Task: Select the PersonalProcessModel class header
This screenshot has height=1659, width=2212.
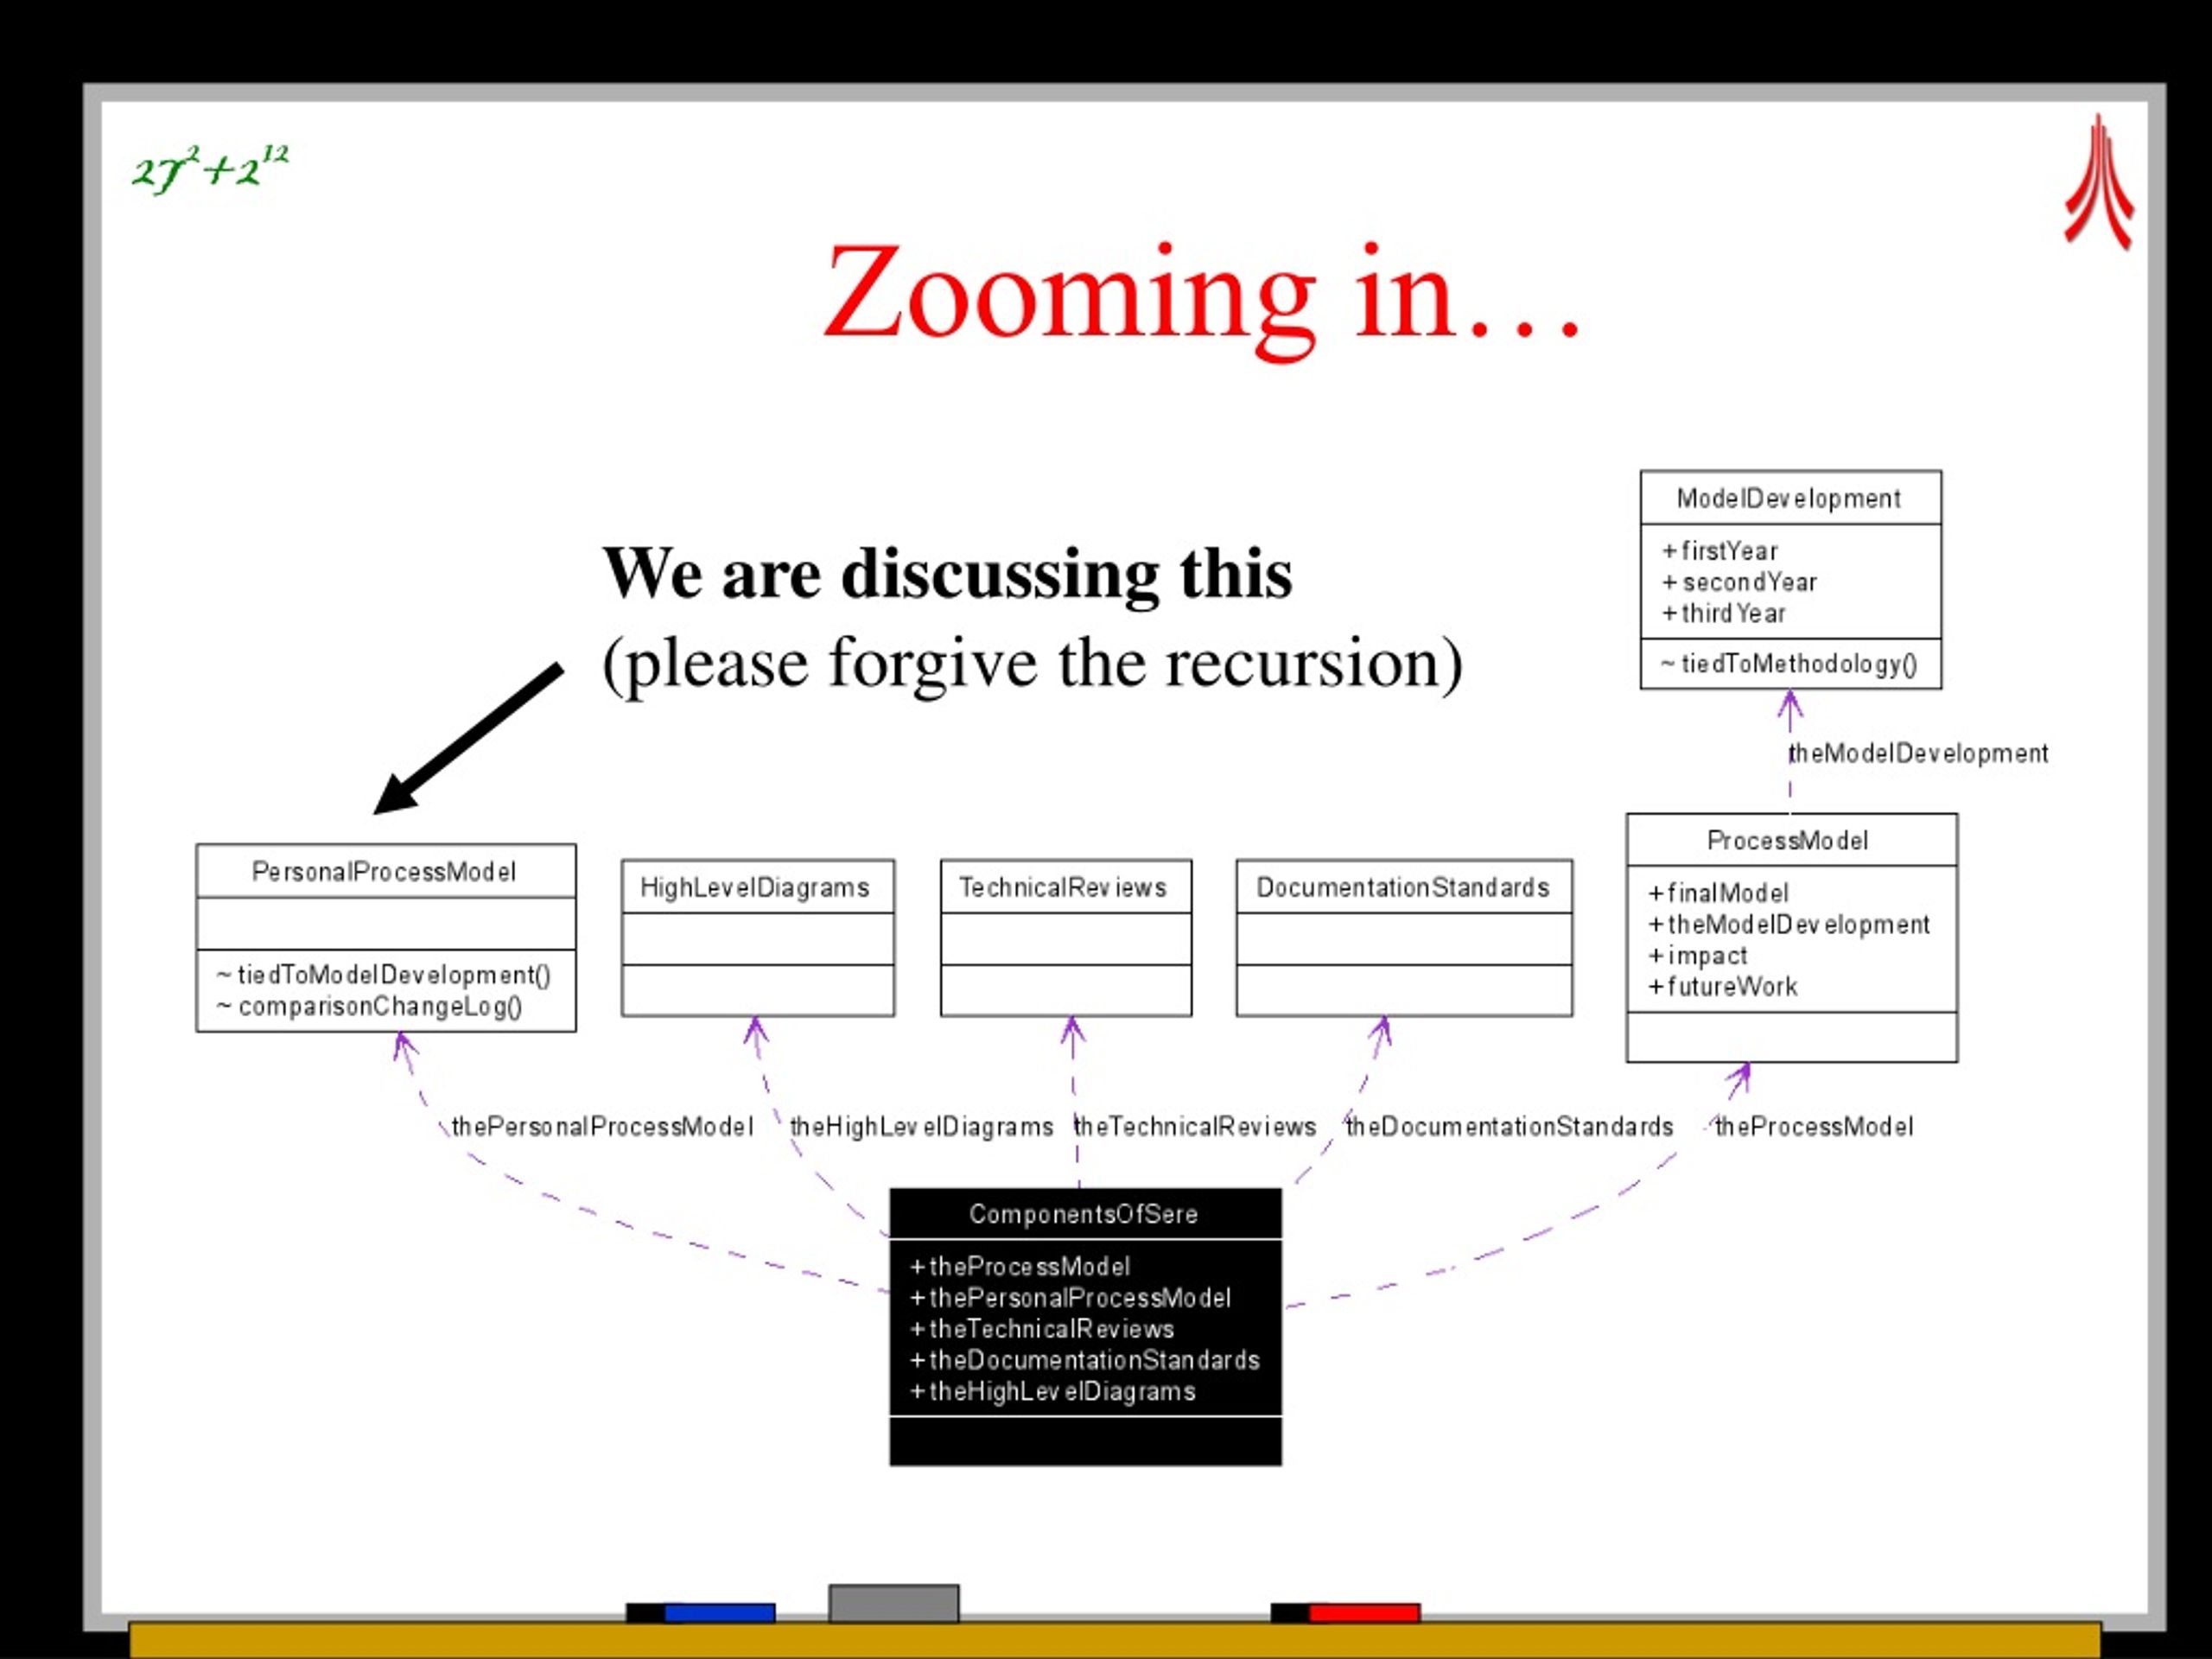Action: [x=386, y=871]
